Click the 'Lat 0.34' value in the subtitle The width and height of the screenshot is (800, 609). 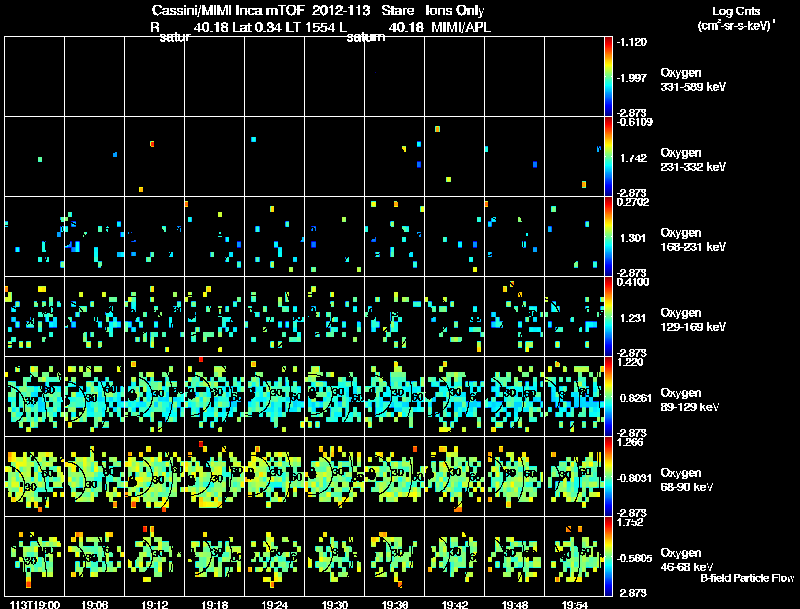[257, 27]
